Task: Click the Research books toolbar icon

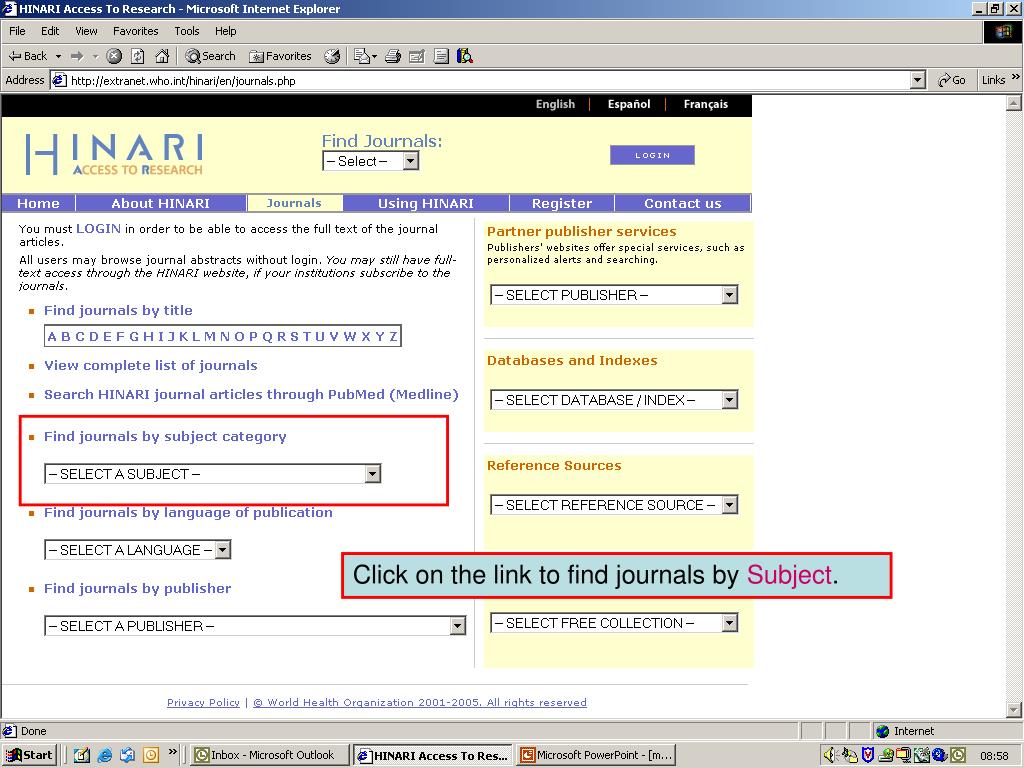Action: pyautogui.click(x=465, y=56)
